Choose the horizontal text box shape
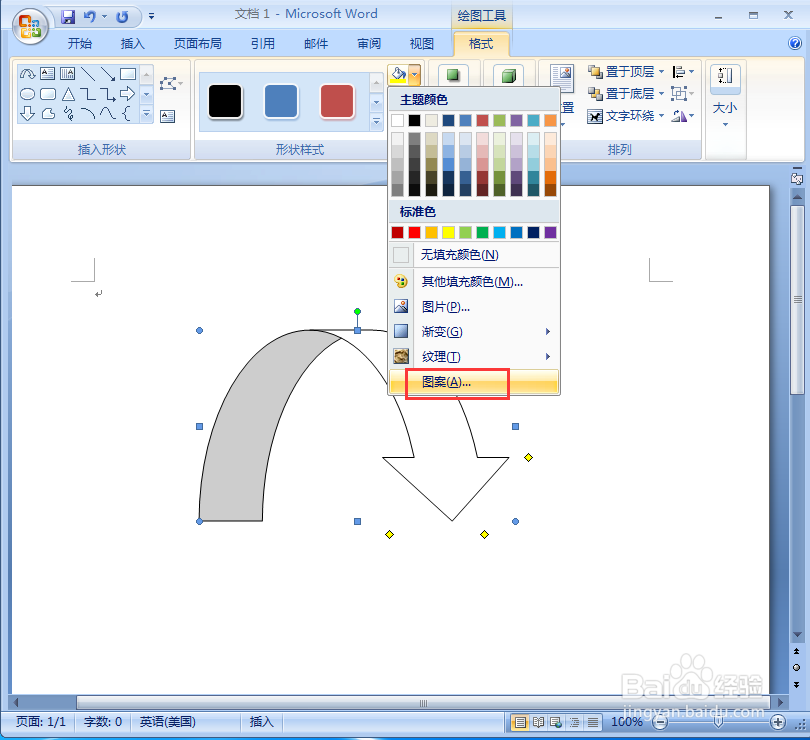Screen dimensions: 810x740 [x=48, y=74]
